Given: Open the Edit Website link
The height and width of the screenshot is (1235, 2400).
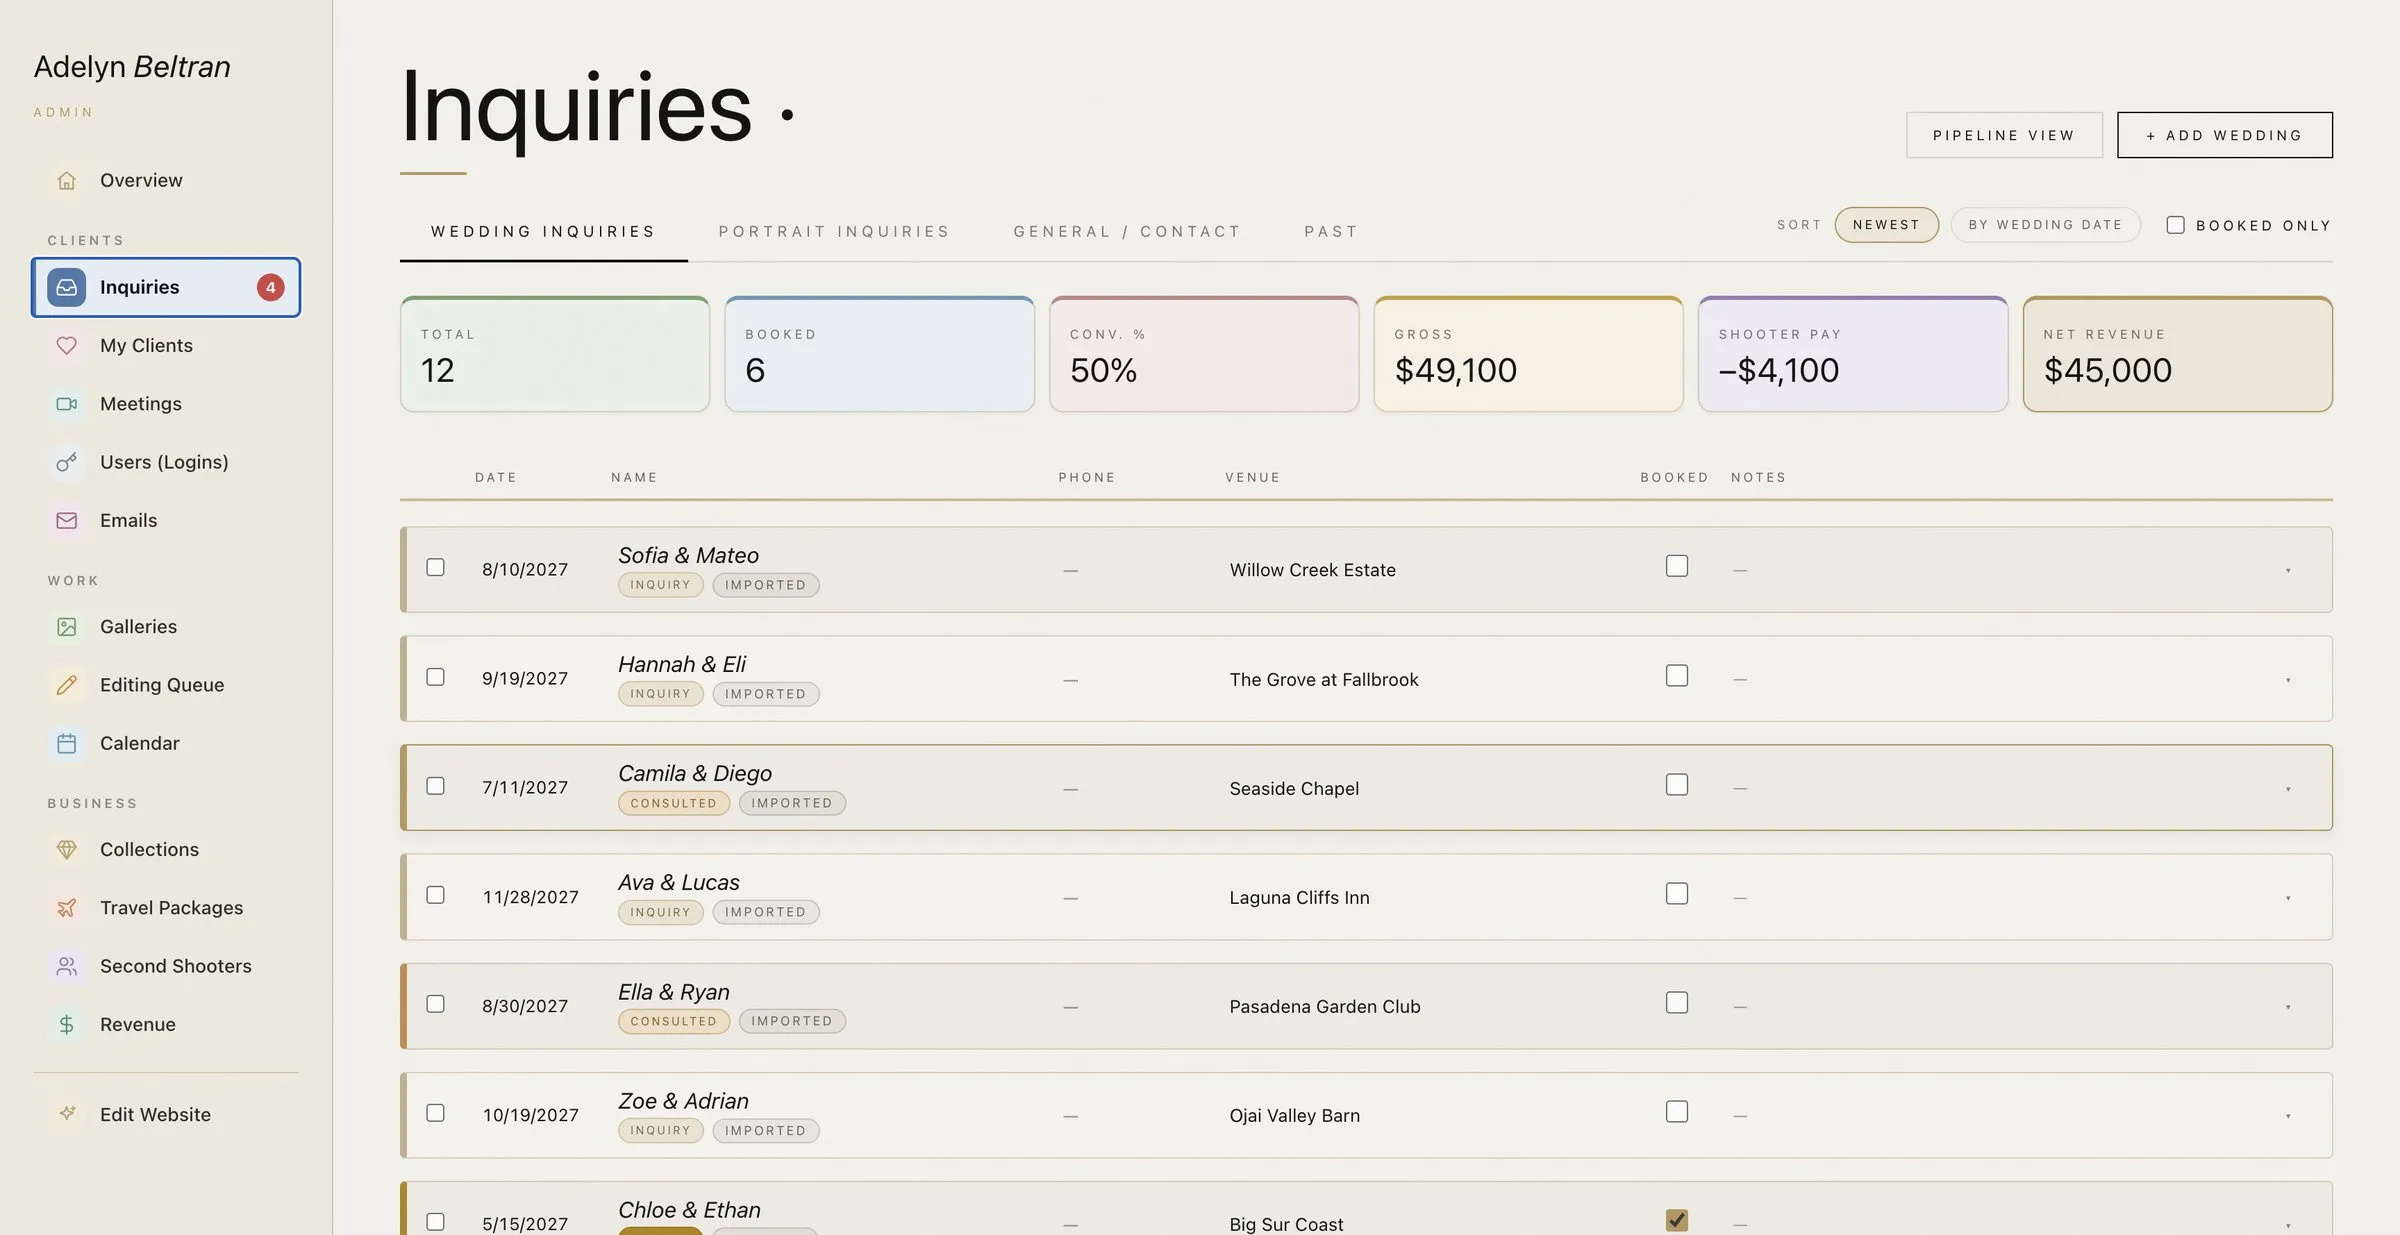Looking at the screenshot, I should pos(166,1114).
